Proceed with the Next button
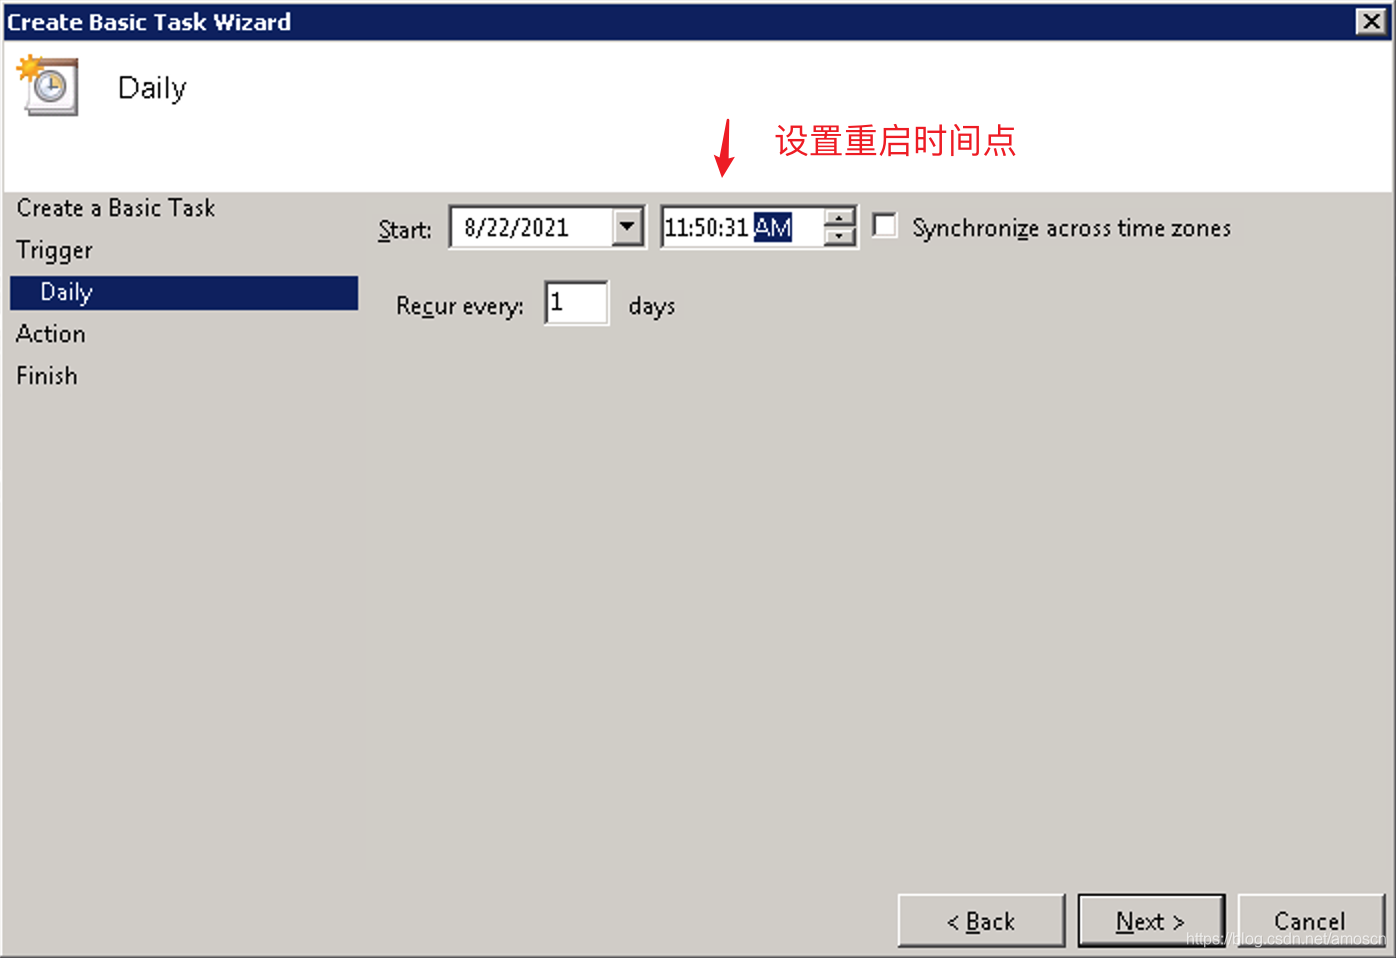Screen dimensions: 1396x958 [x=1151, y=921]
